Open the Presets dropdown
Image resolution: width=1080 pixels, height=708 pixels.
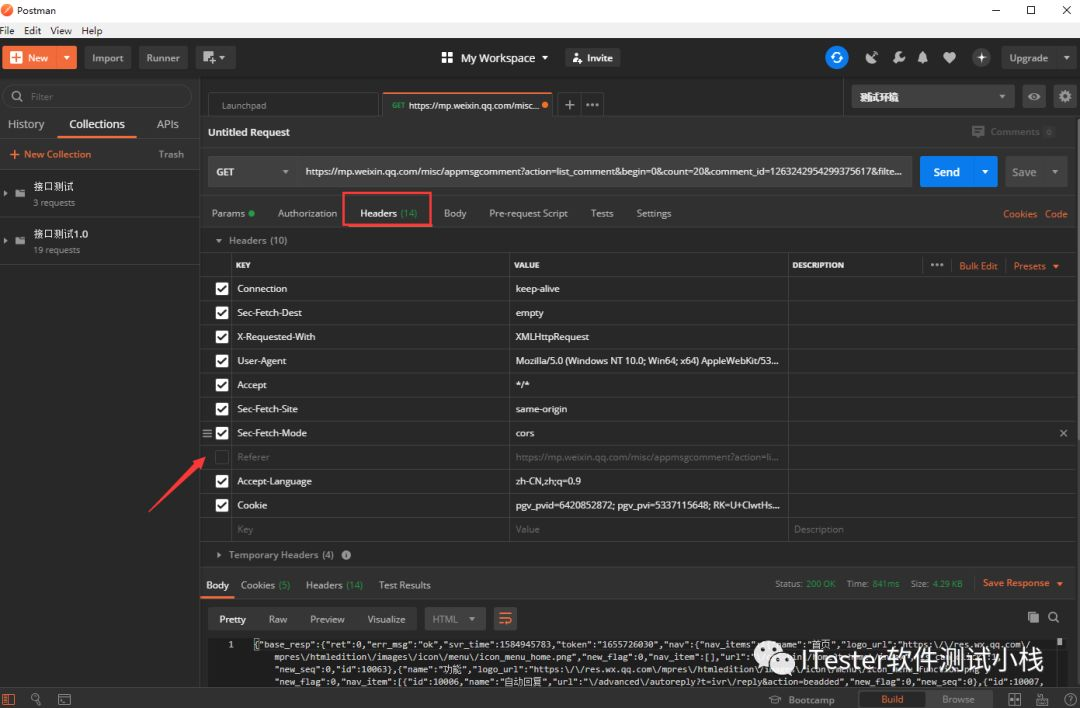point(1037,266)
